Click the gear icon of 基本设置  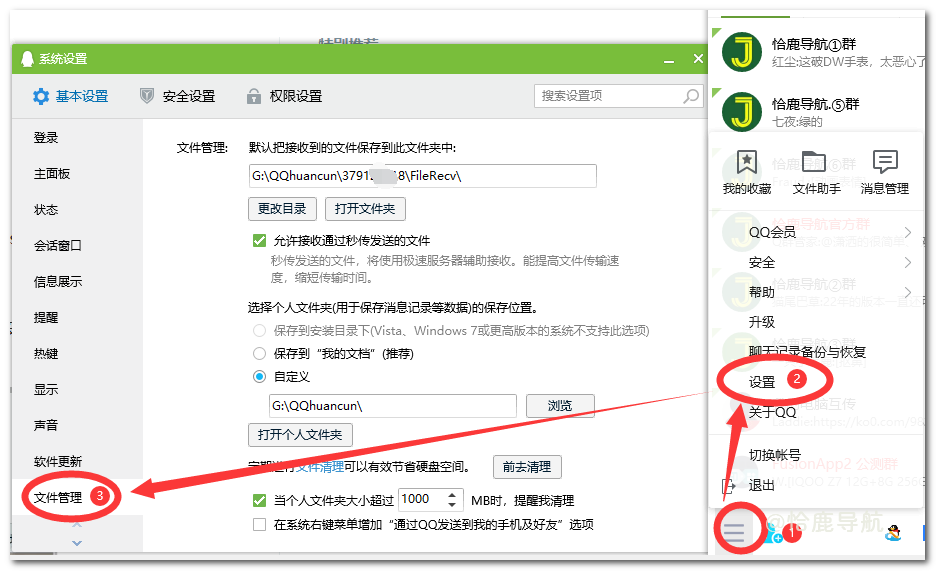coord(41,96)
